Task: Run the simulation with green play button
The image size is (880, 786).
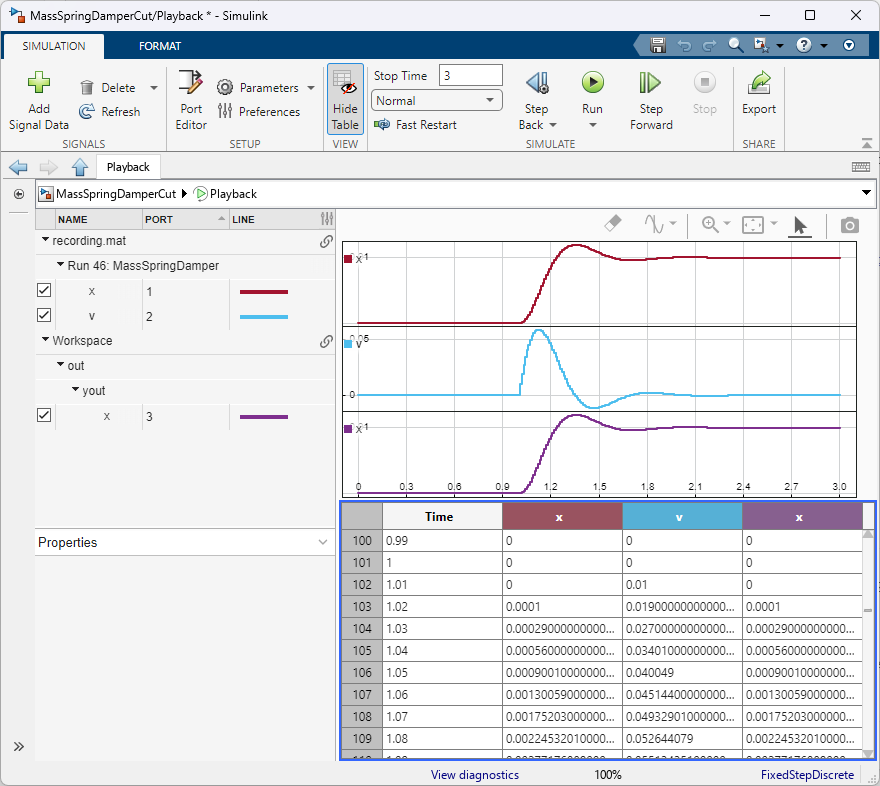Action: (592, 83)
